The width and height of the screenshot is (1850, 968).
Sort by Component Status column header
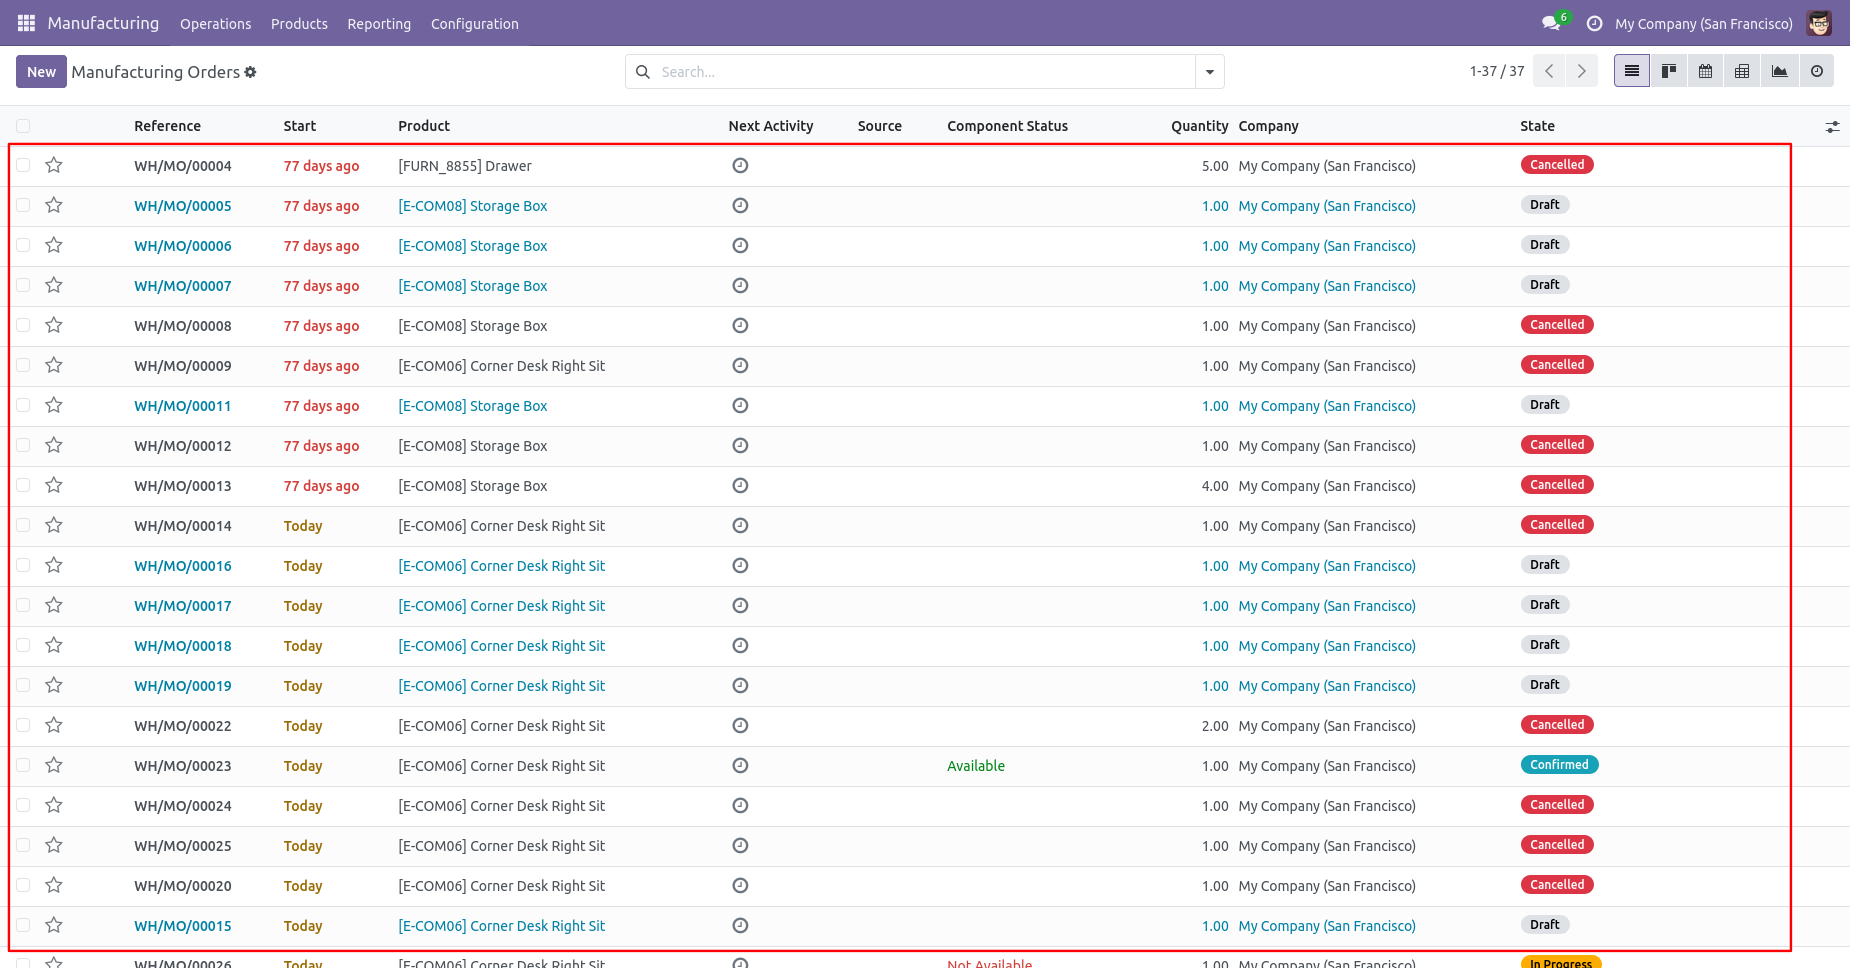pyautogui.click(x=1007, y=126)
